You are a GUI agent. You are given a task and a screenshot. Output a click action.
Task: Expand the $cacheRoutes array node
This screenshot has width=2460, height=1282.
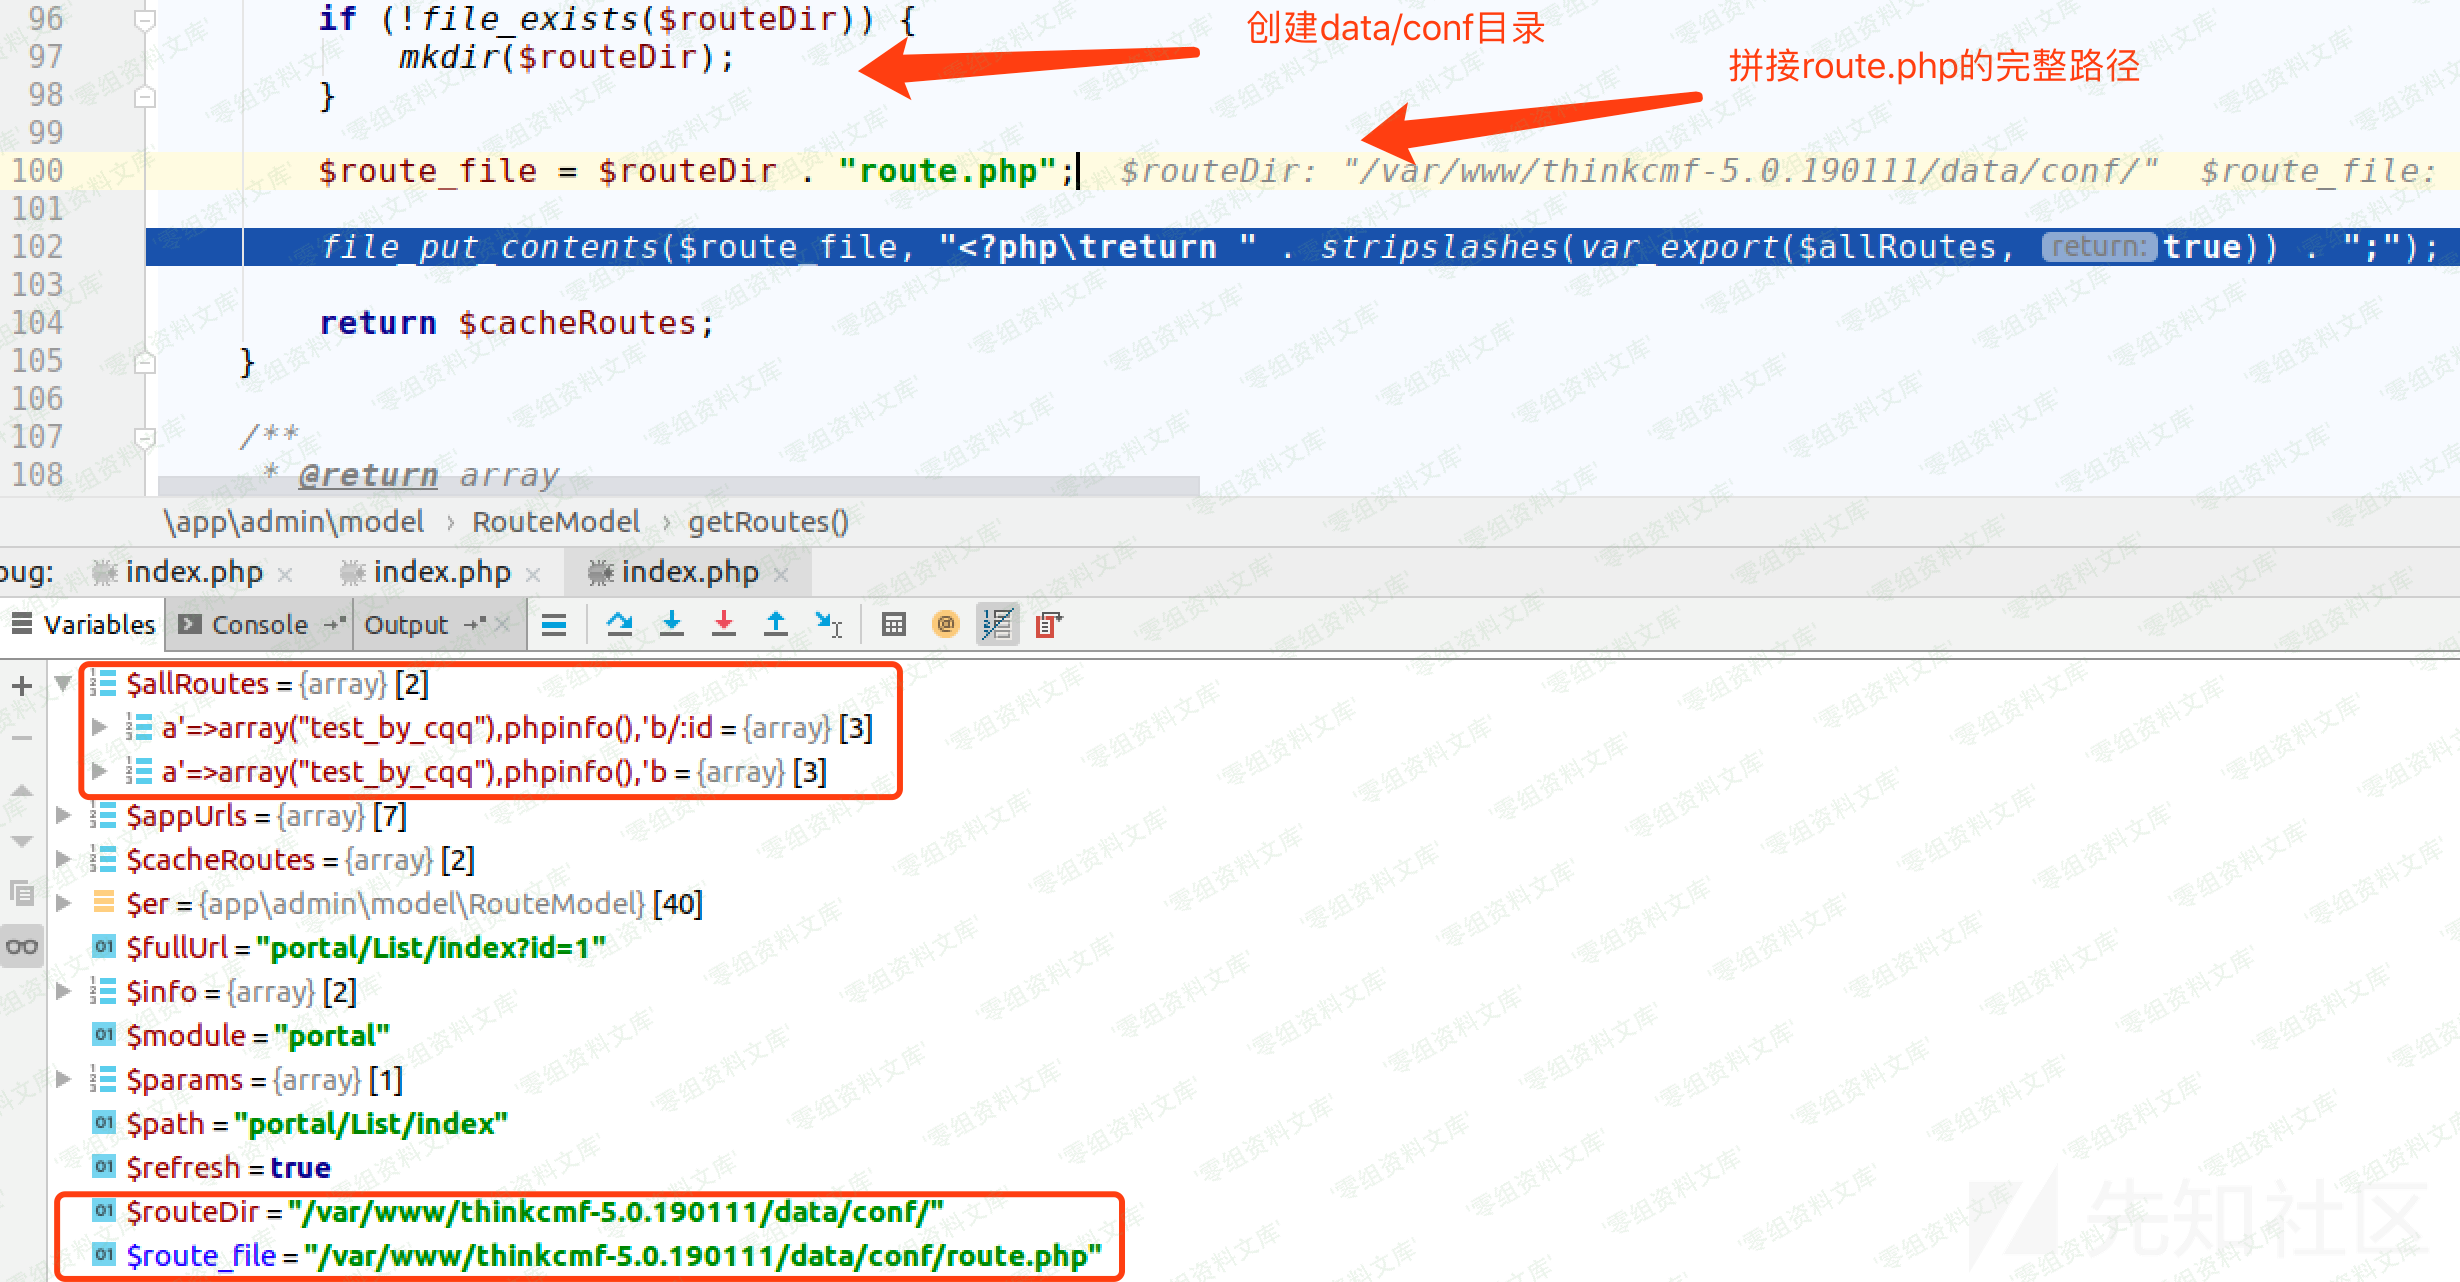pyautogui.click(x=63, y=860)
